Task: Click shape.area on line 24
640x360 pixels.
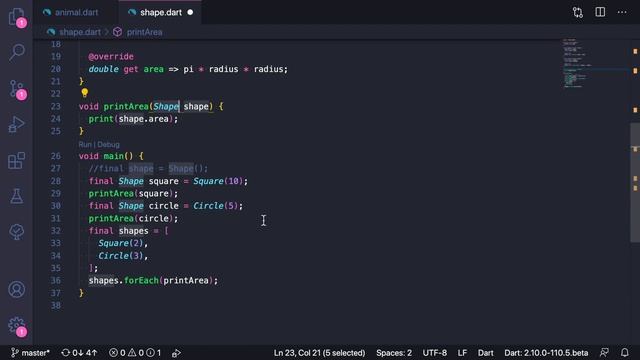Action: [144, 119]
